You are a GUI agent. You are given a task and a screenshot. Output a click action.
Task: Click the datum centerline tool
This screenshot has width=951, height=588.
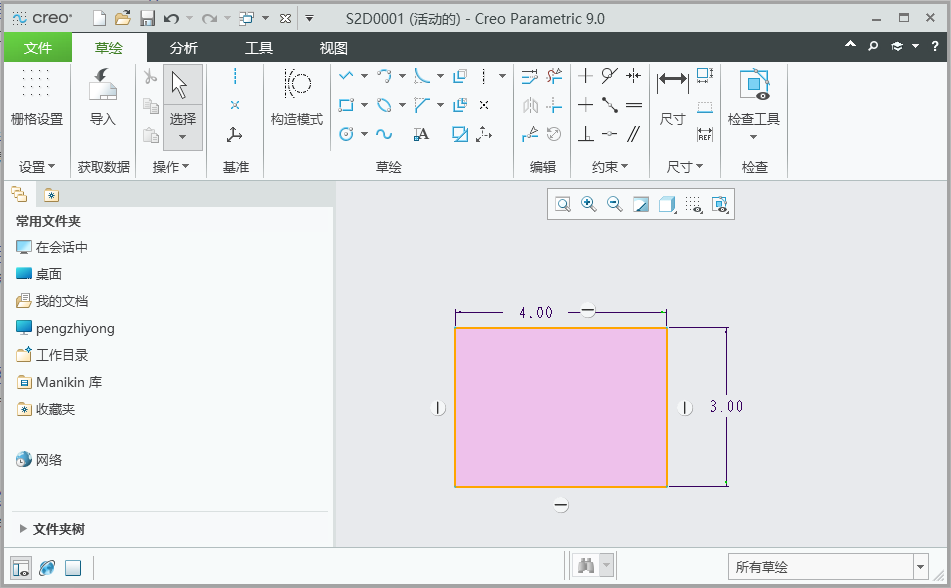235,76
